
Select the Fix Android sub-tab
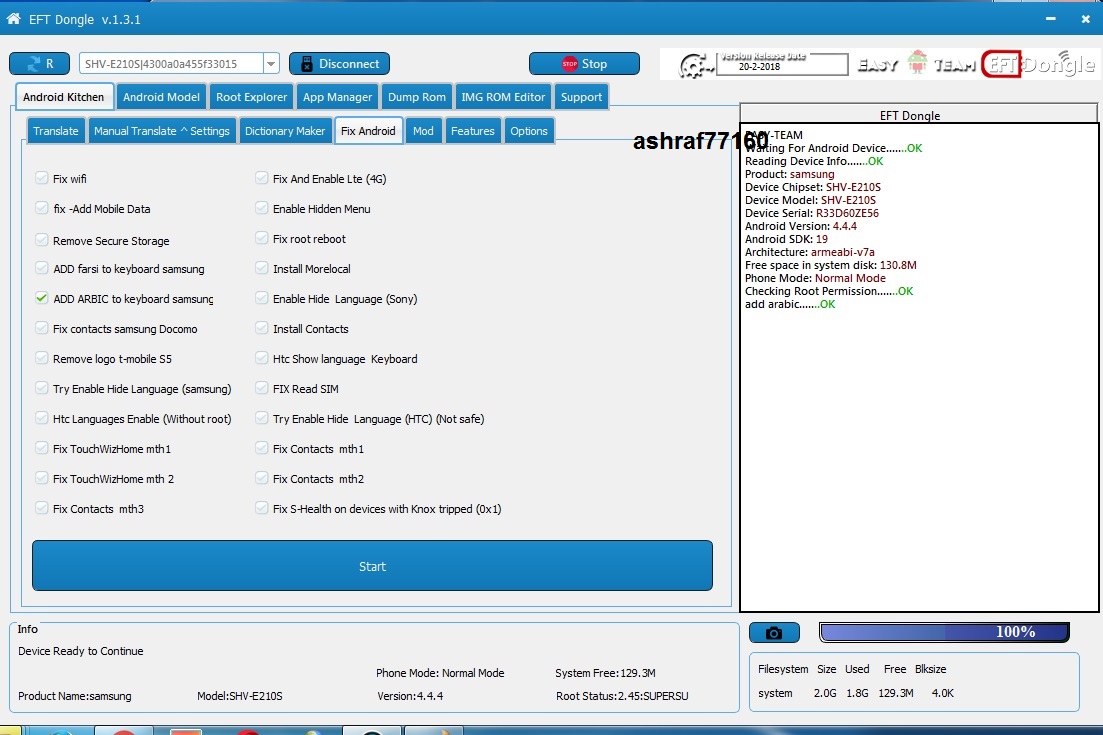368,131
